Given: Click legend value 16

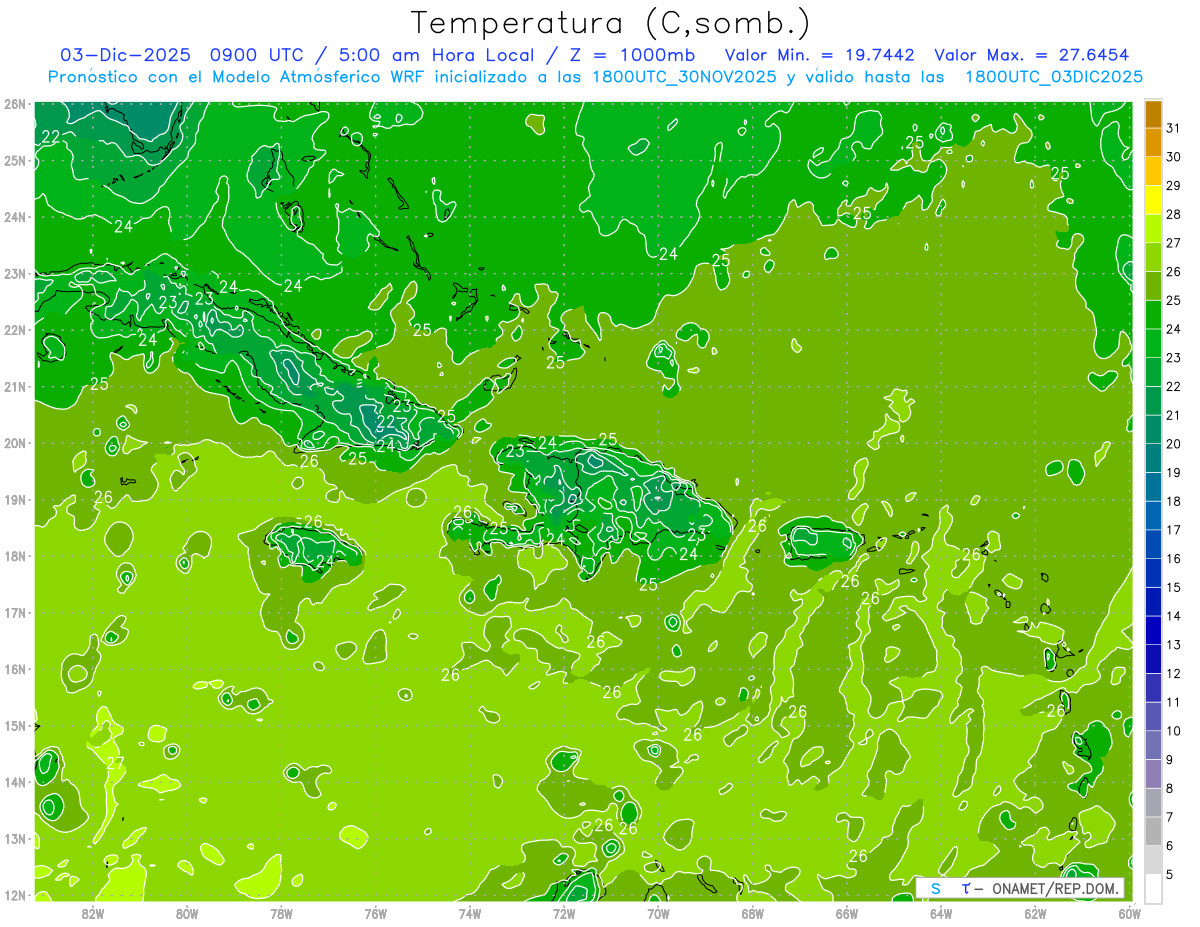Looking at the screenshot, I should click(1173, 559).
